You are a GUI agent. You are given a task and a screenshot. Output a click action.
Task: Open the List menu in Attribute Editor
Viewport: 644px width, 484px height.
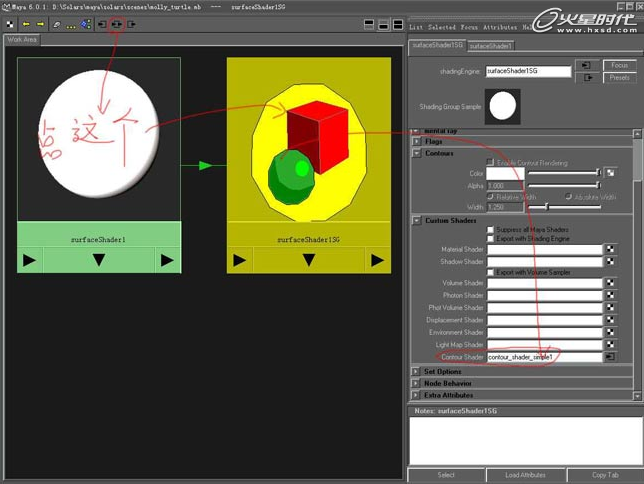coord(416,27)
